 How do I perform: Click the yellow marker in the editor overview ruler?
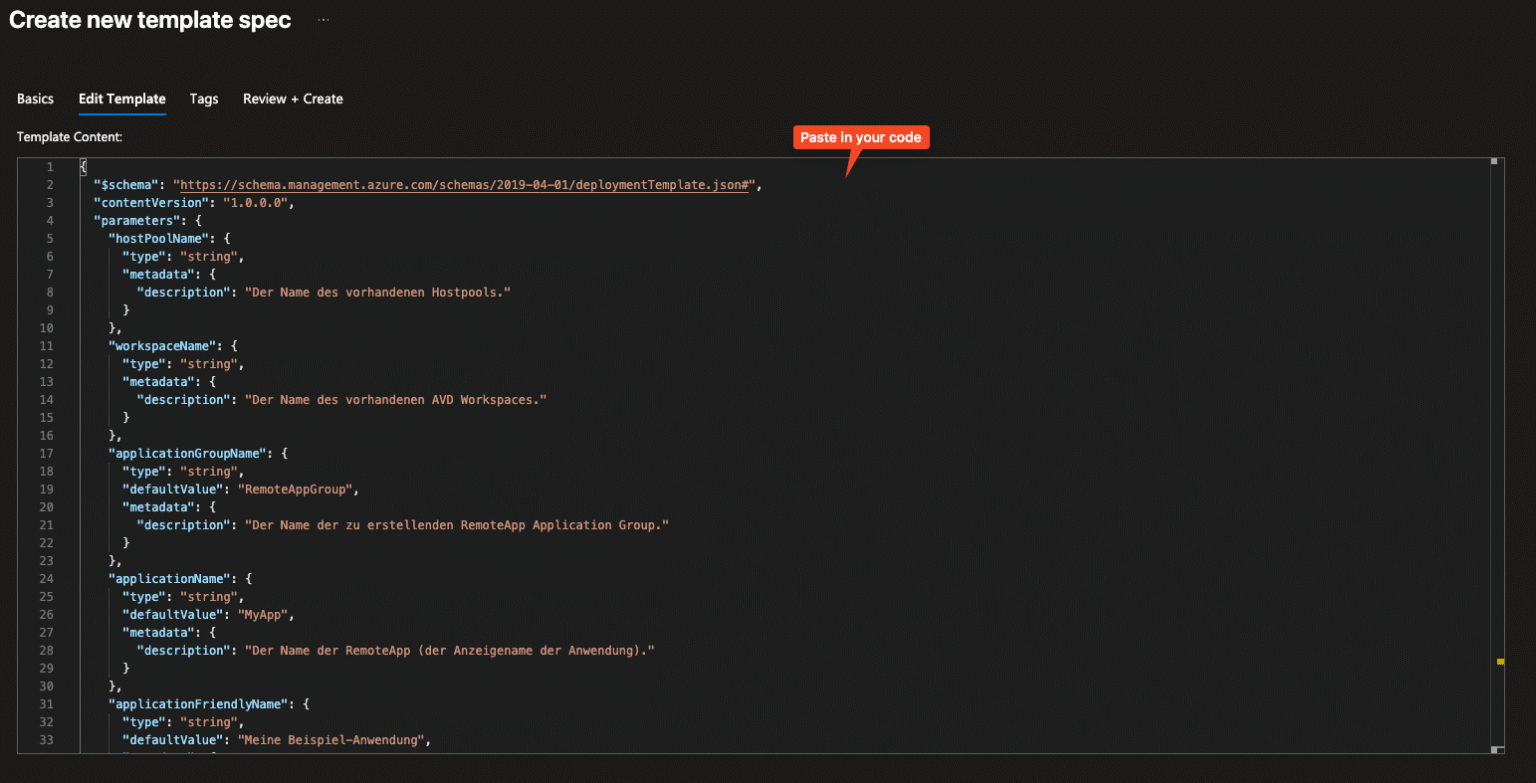point(1500,661)
